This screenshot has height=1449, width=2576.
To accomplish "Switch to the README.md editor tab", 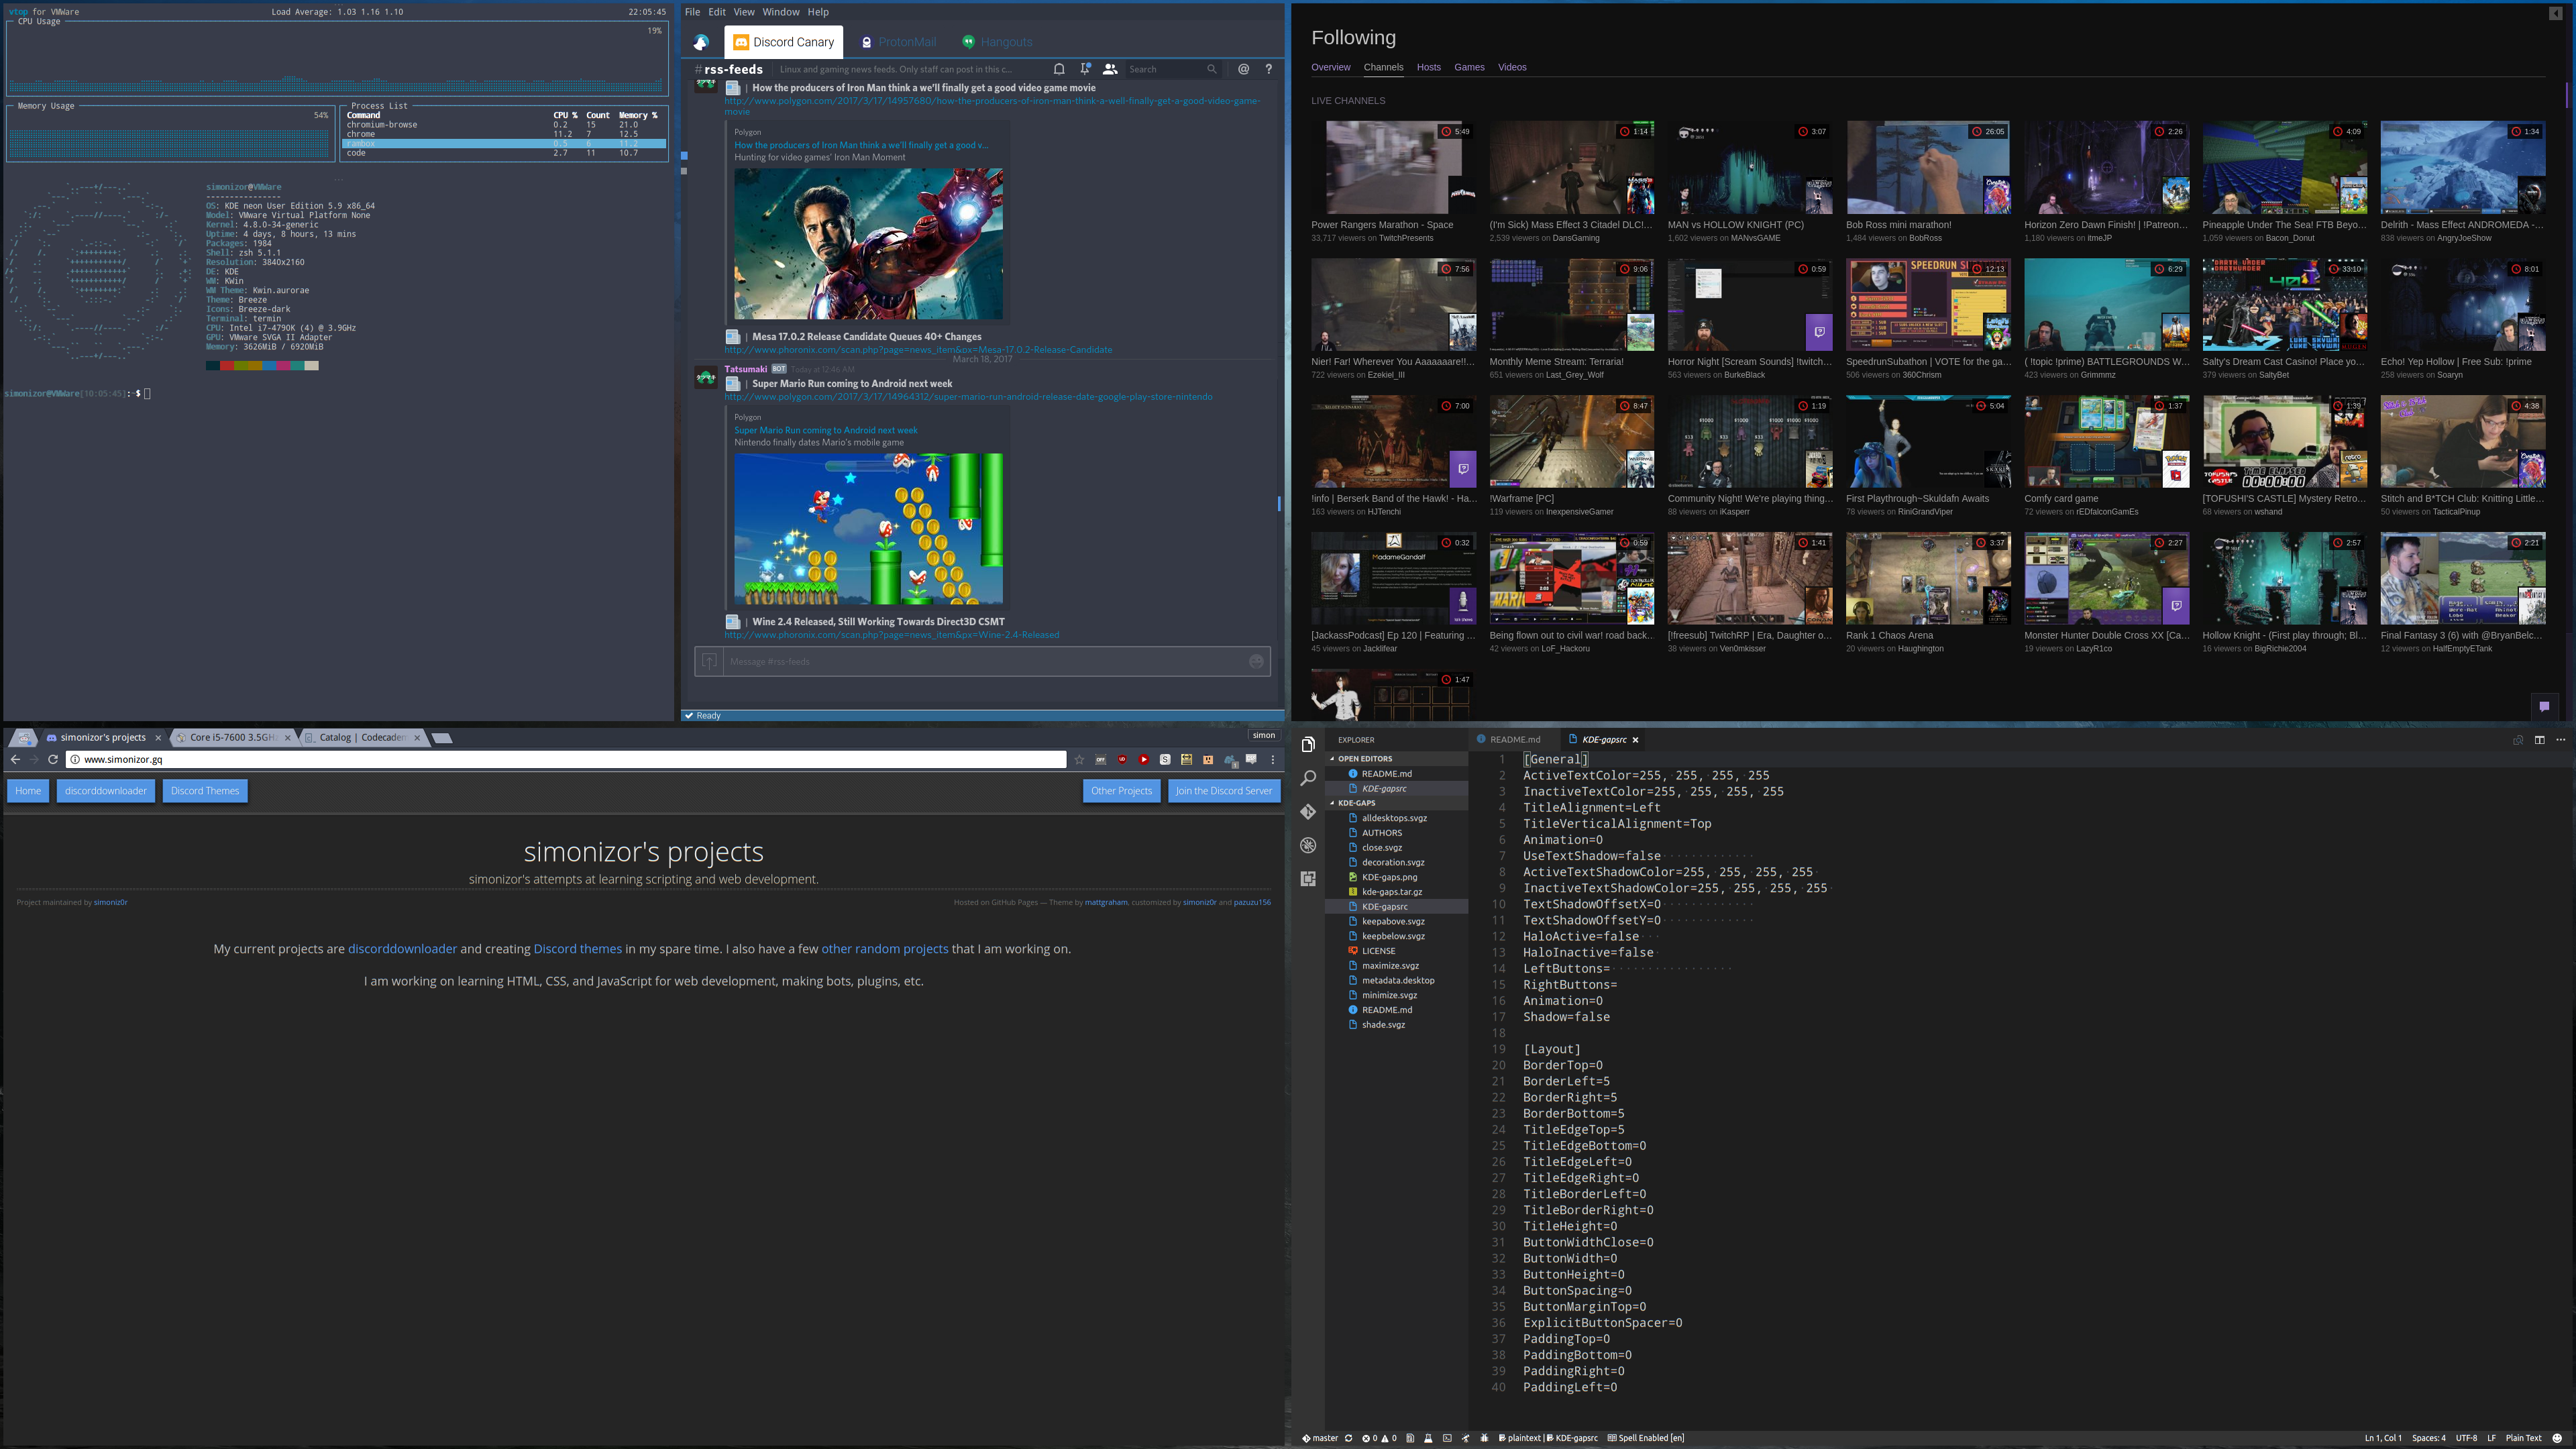I will (1514, 740).
